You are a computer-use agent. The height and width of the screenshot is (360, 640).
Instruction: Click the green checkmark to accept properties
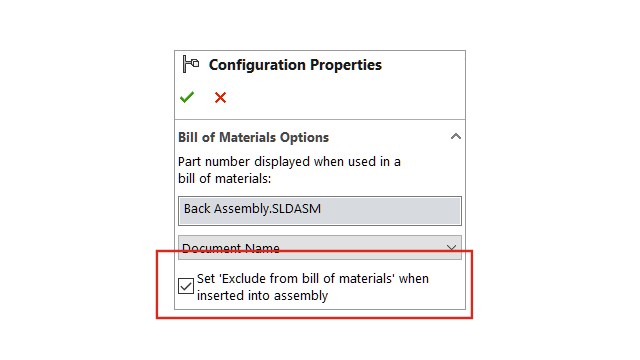187,97
